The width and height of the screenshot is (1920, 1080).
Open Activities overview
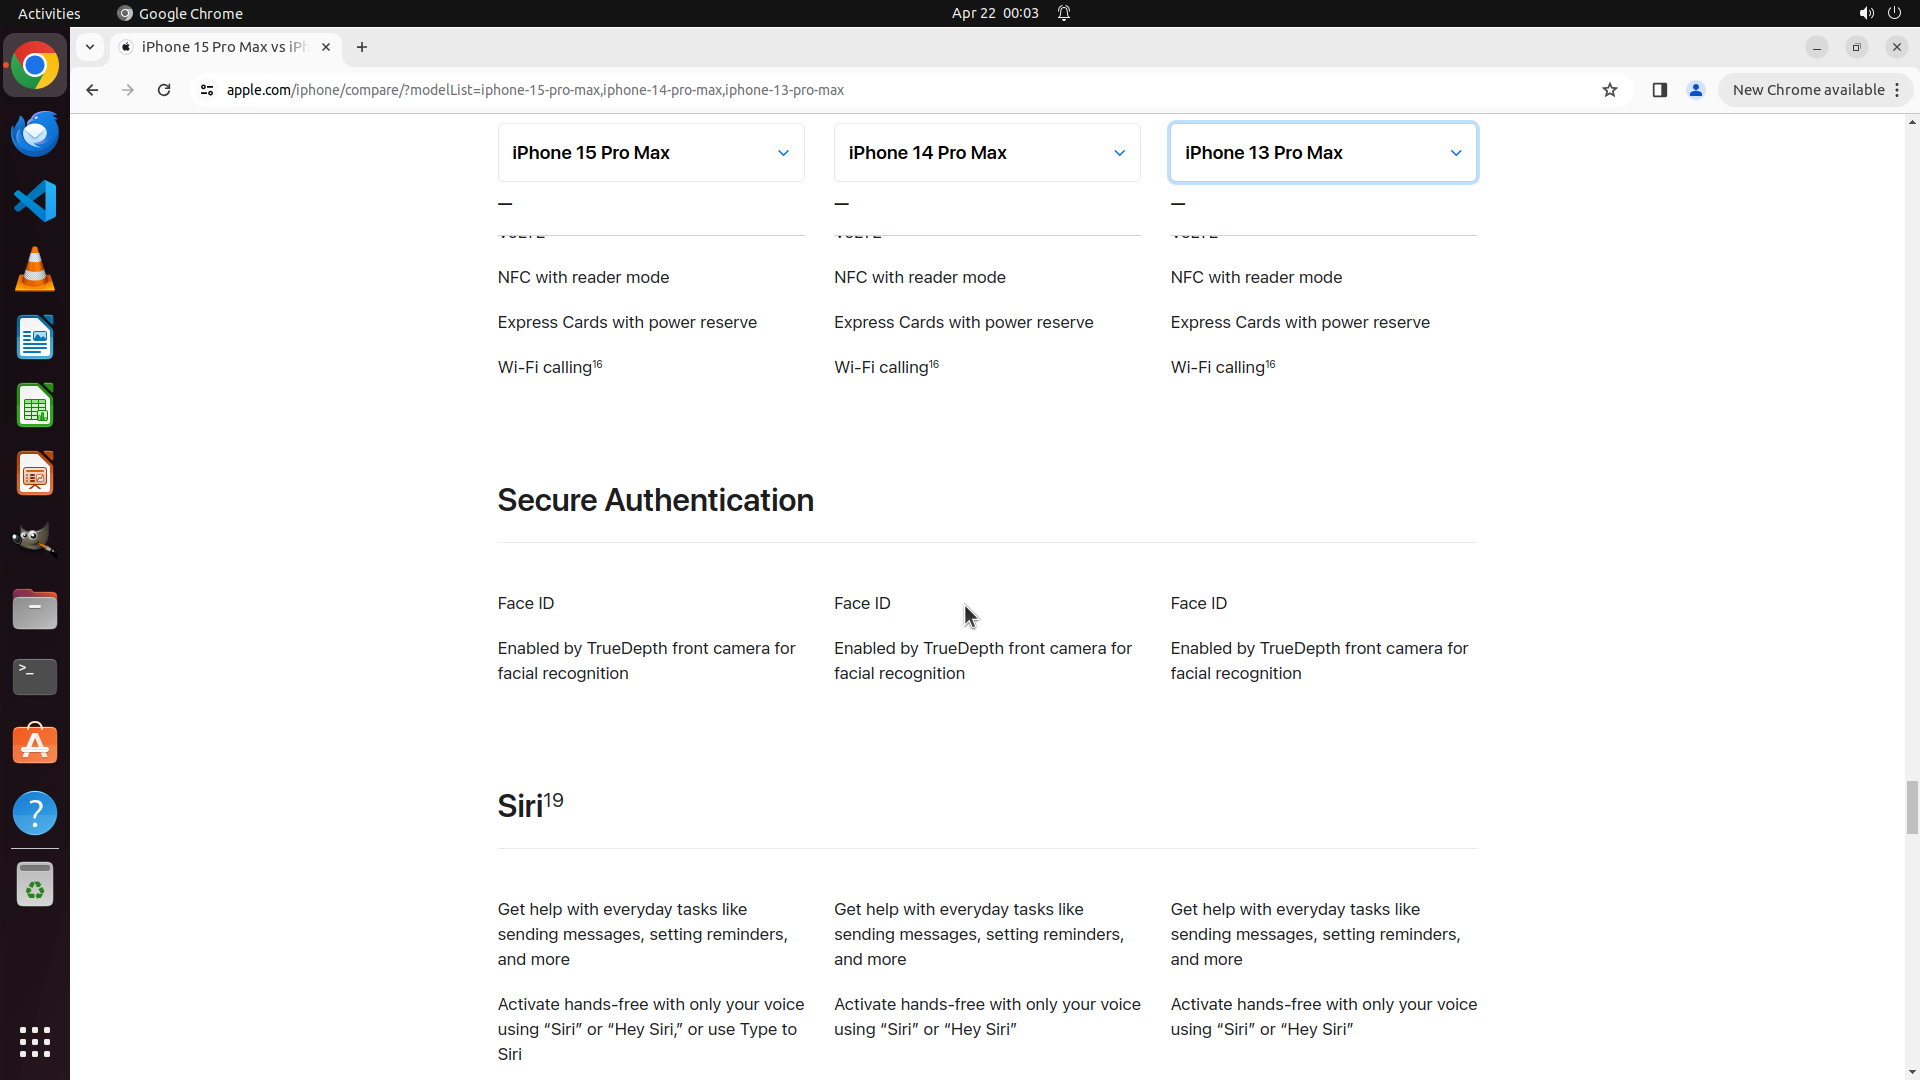(x=49, y=13)
